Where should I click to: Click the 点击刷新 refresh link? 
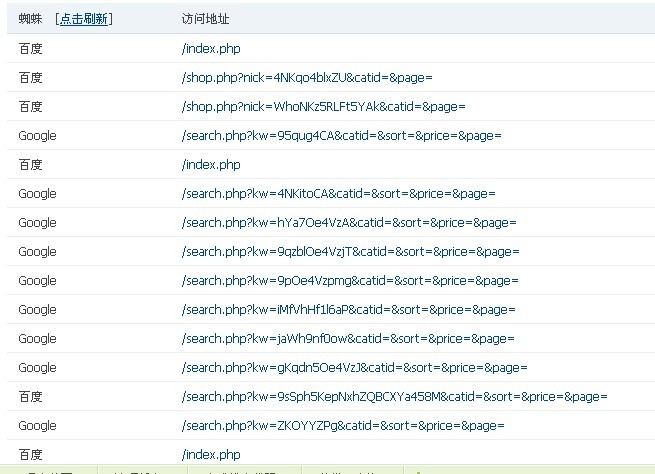pos(84,19)
